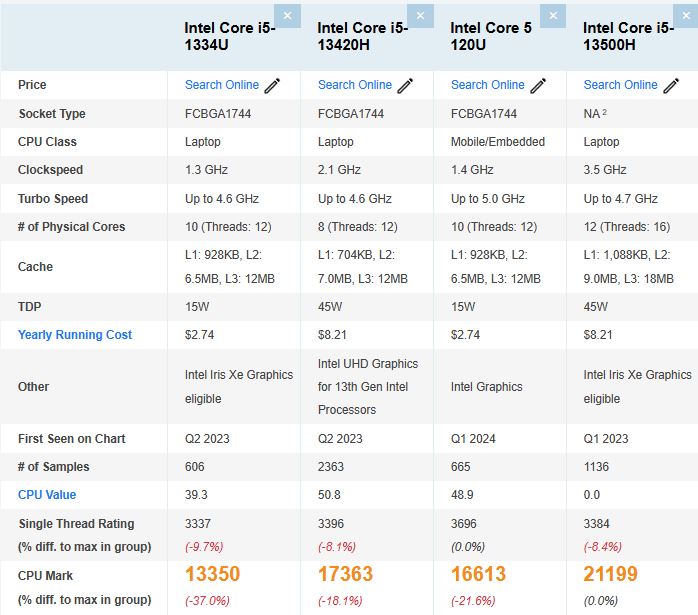Open the CPU Value link

click(47, 495)
